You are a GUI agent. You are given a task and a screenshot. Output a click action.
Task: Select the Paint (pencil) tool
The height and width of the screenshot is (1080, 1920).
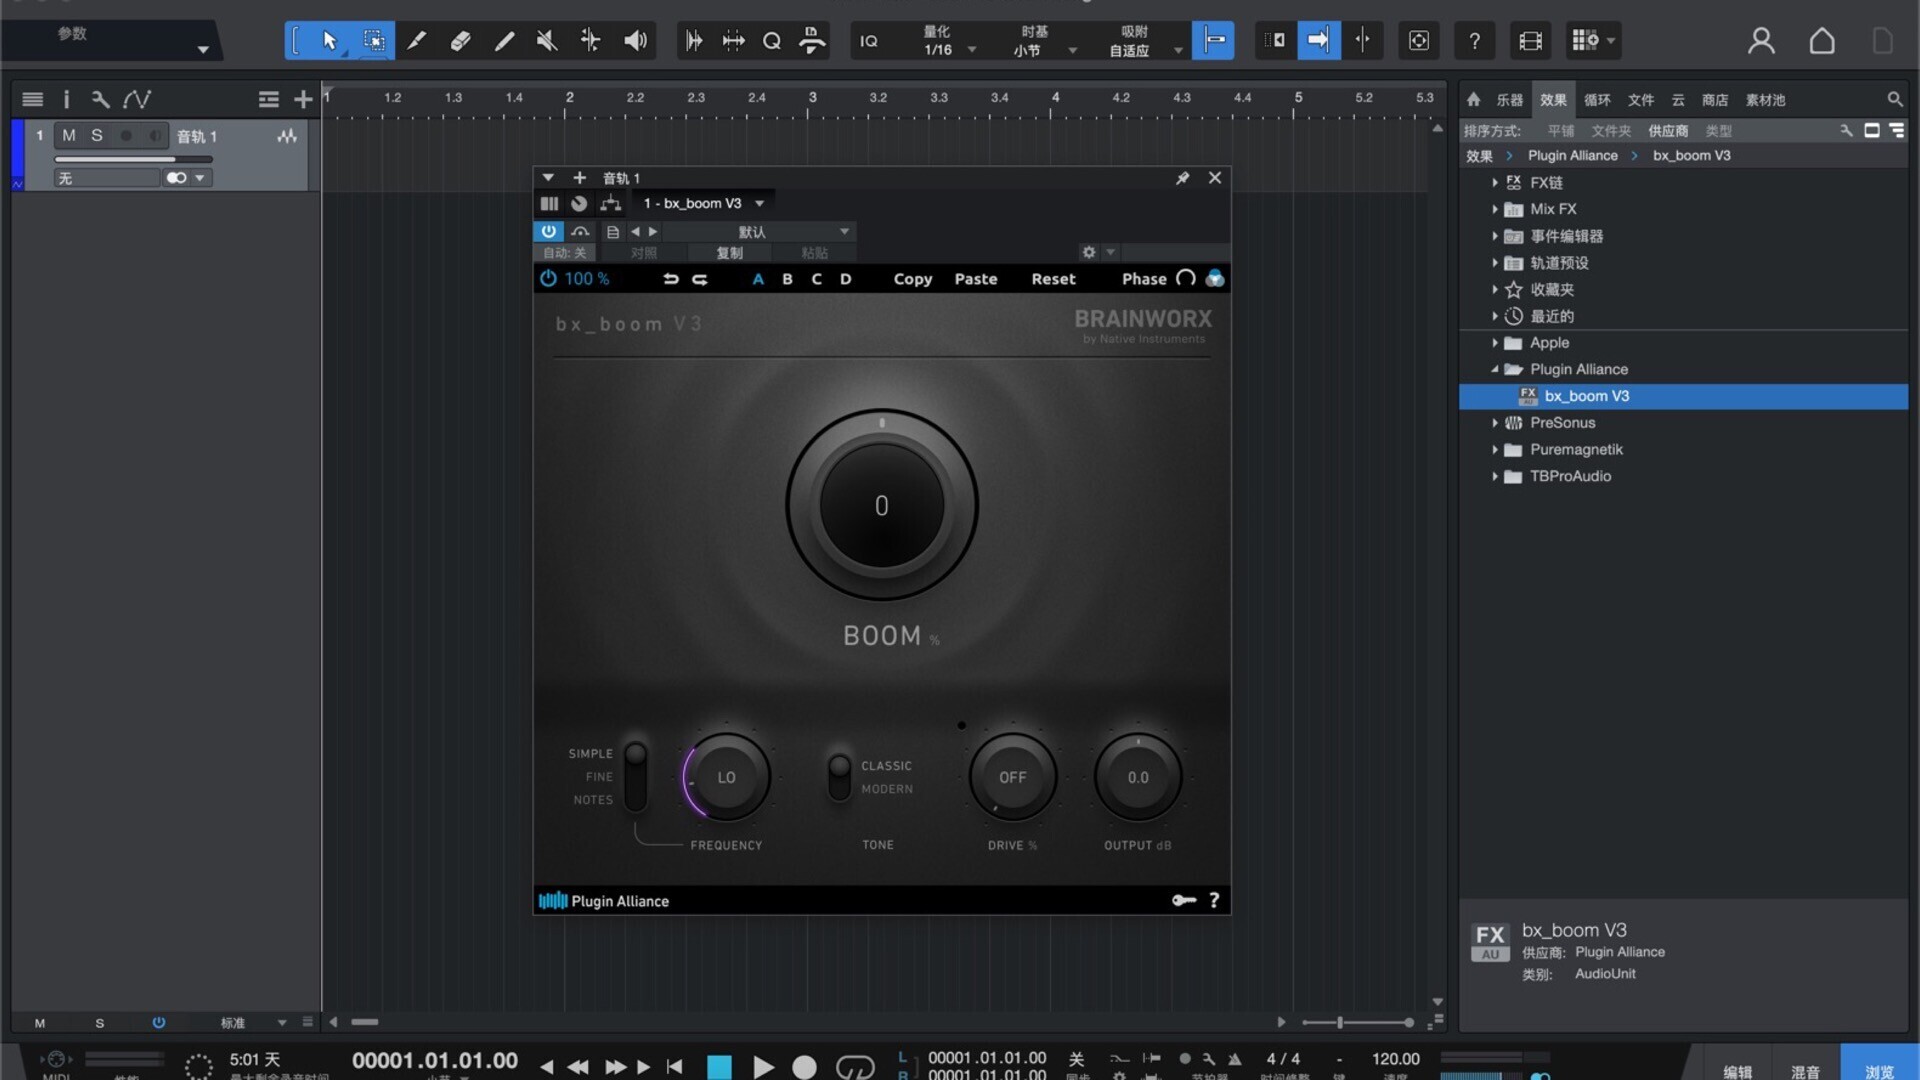pos(504,41)
